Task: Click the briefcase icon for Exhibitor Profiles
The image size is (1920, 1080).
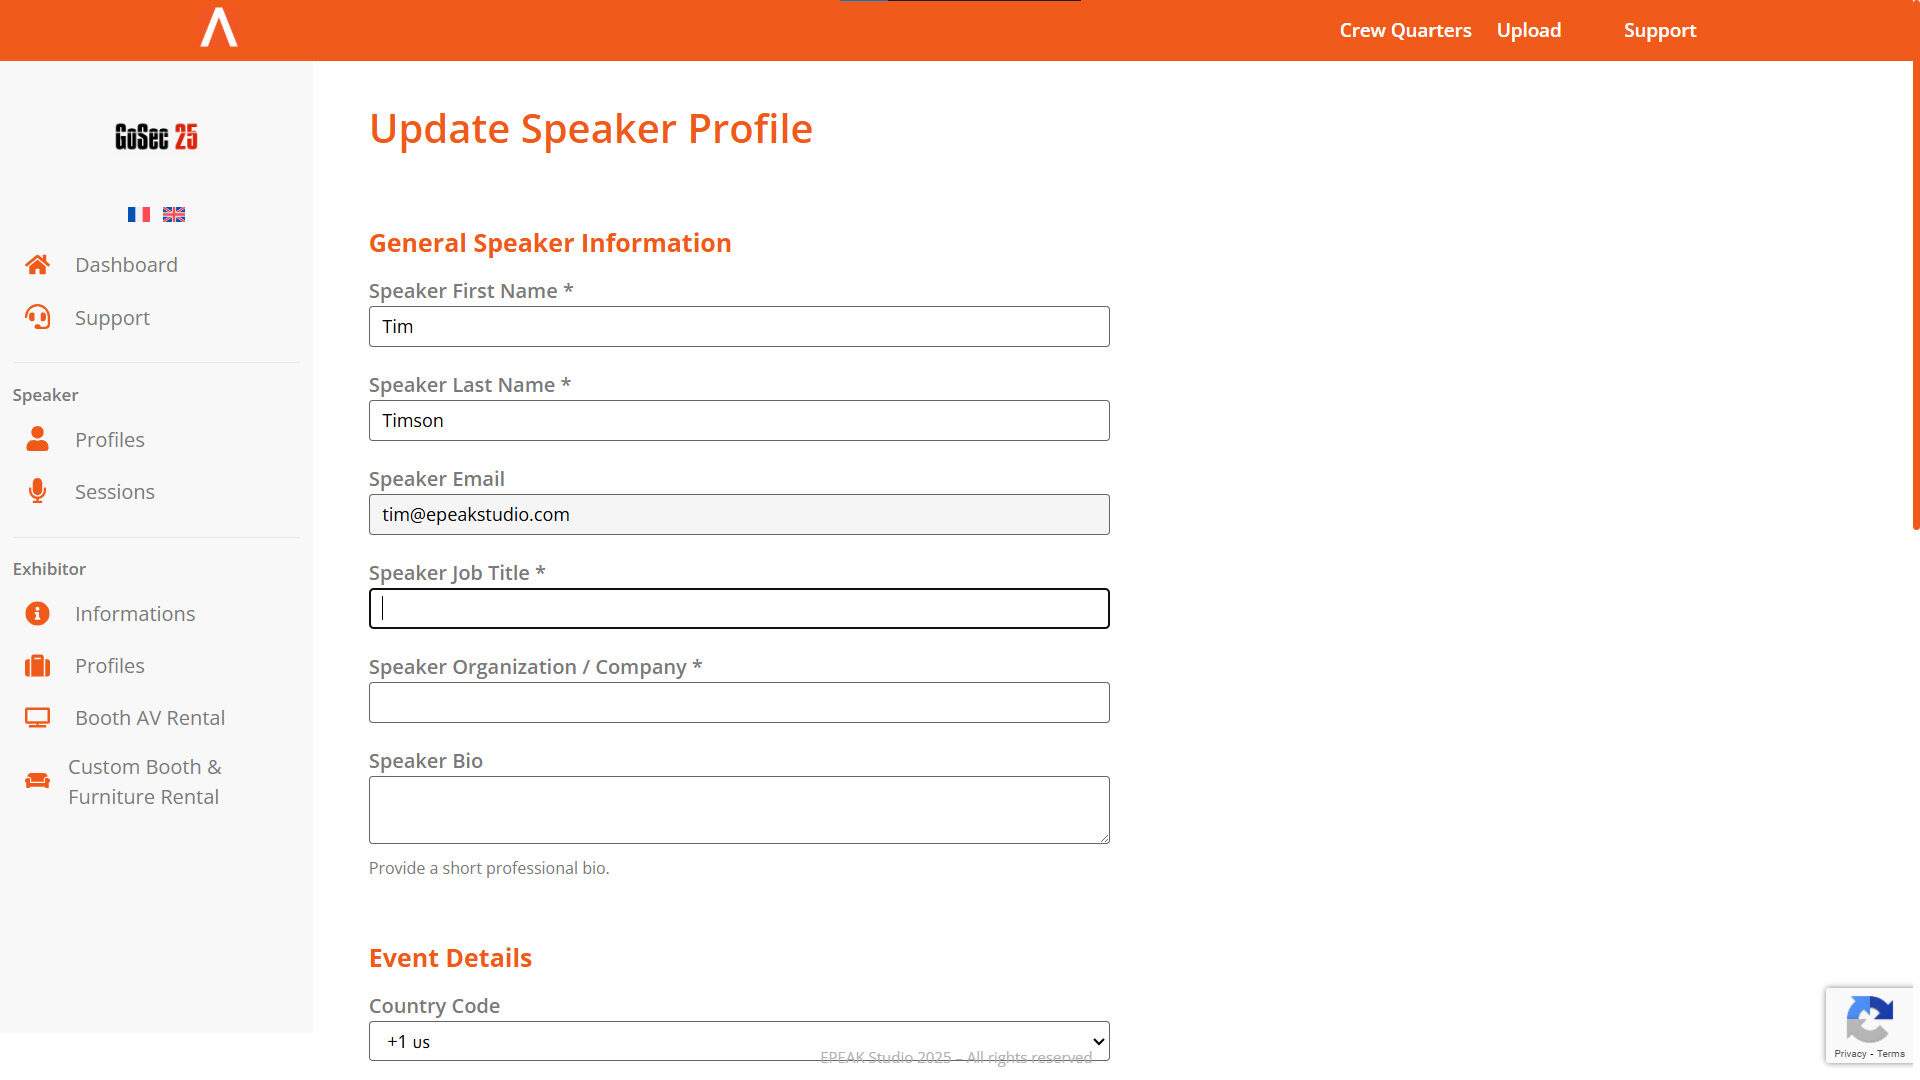Action: coord(37,666)
